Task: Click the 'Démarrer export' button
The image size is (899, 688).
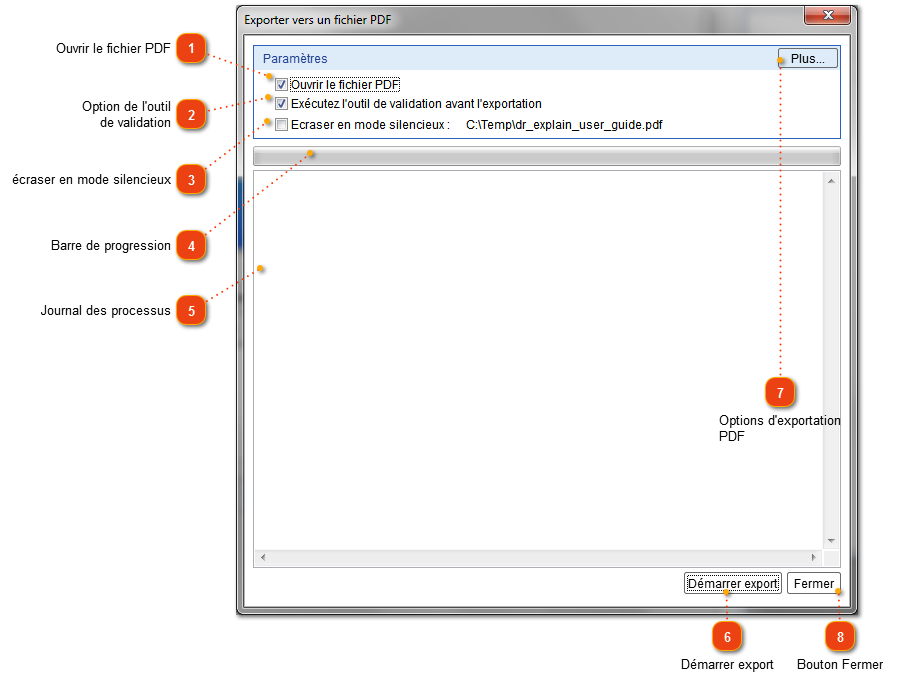Action: click(732, 583)
